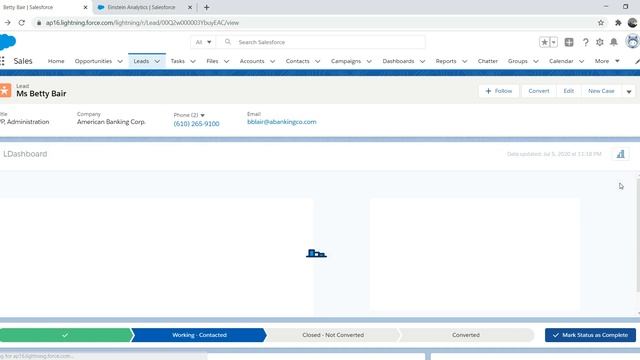Click the search magnifier icon
640x360 pixels.
[228, 42]
